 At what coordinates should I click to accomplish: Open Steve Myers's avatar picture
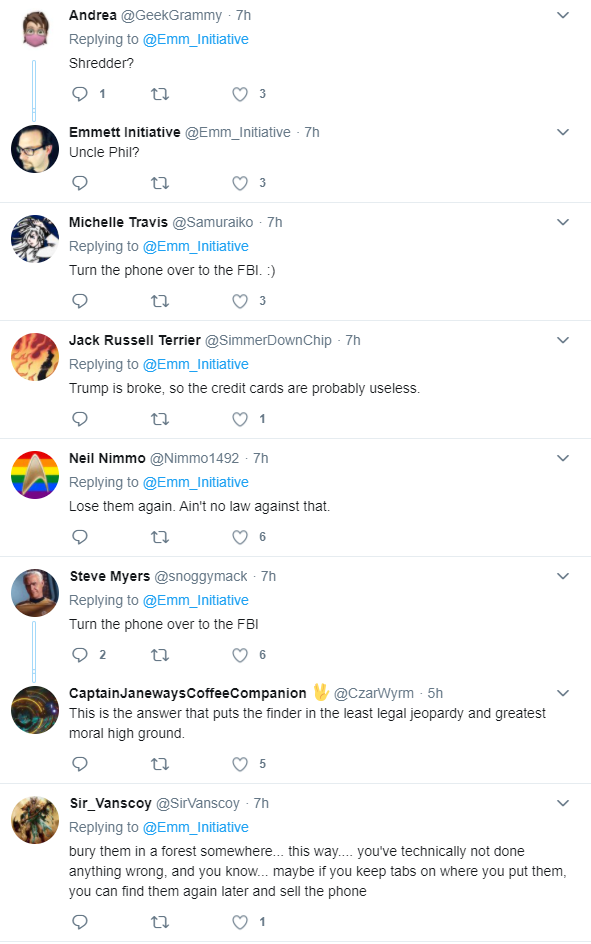[x=35, y=593]
